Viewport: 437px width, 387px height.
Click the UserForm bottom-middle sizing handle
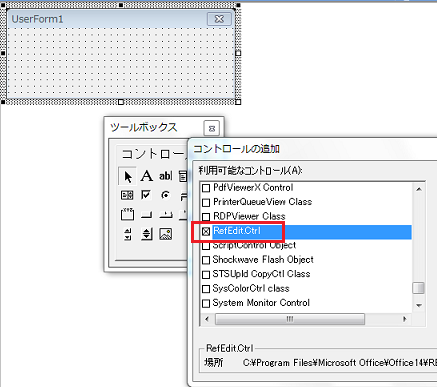click(121, 102)
